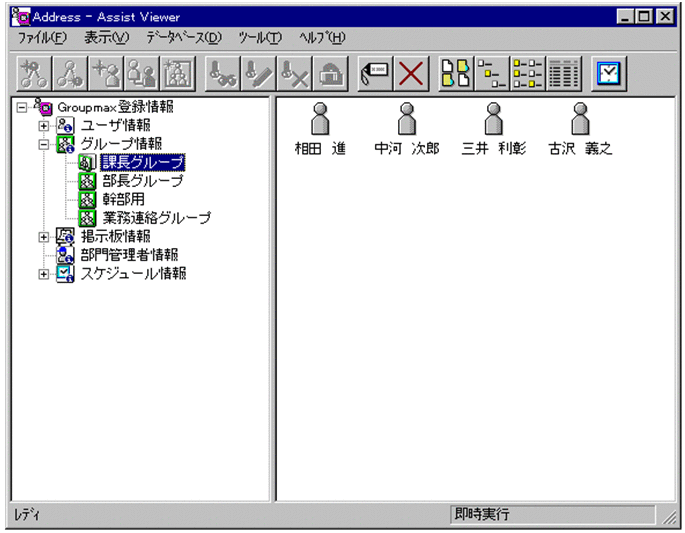
Task: Expand the スケジュール情報 tree node
Action: point(43,274)
